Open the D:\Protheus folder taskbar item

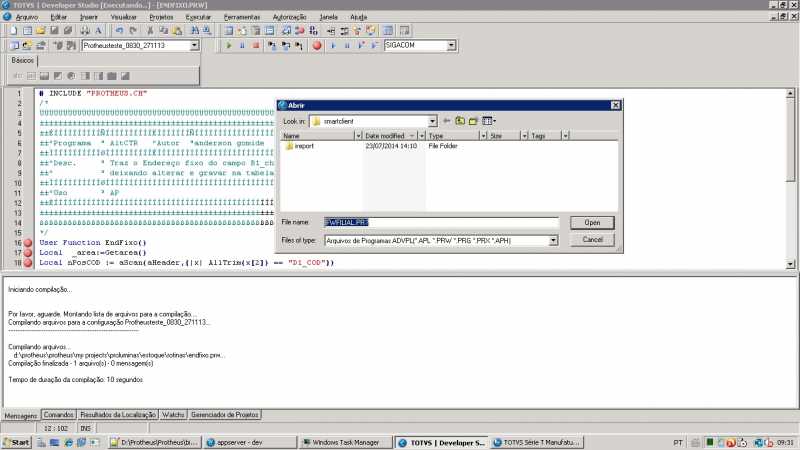tap(154, 443)
